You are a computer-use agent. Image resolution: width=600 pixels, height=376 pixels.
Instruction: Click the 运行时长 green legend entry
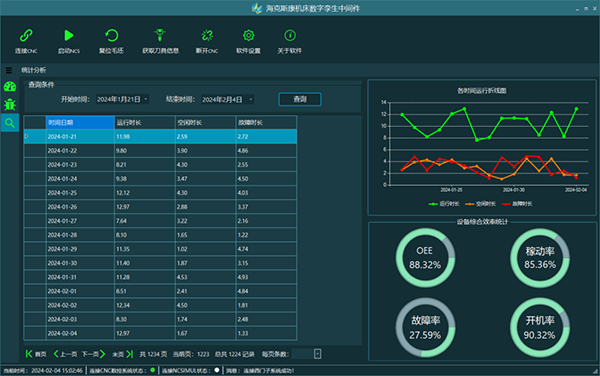(x=444, y=204)
